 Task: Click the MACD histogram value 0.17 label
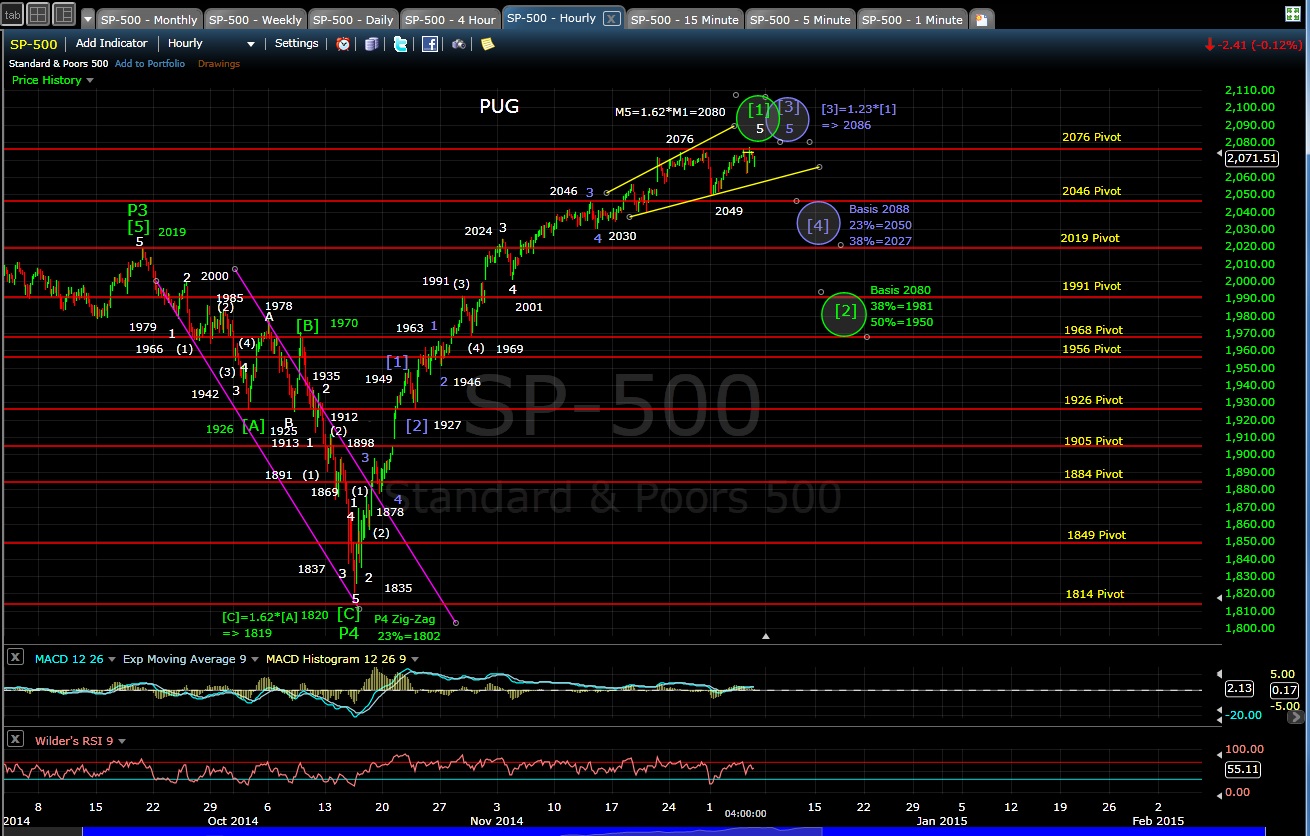point(1283,689)
